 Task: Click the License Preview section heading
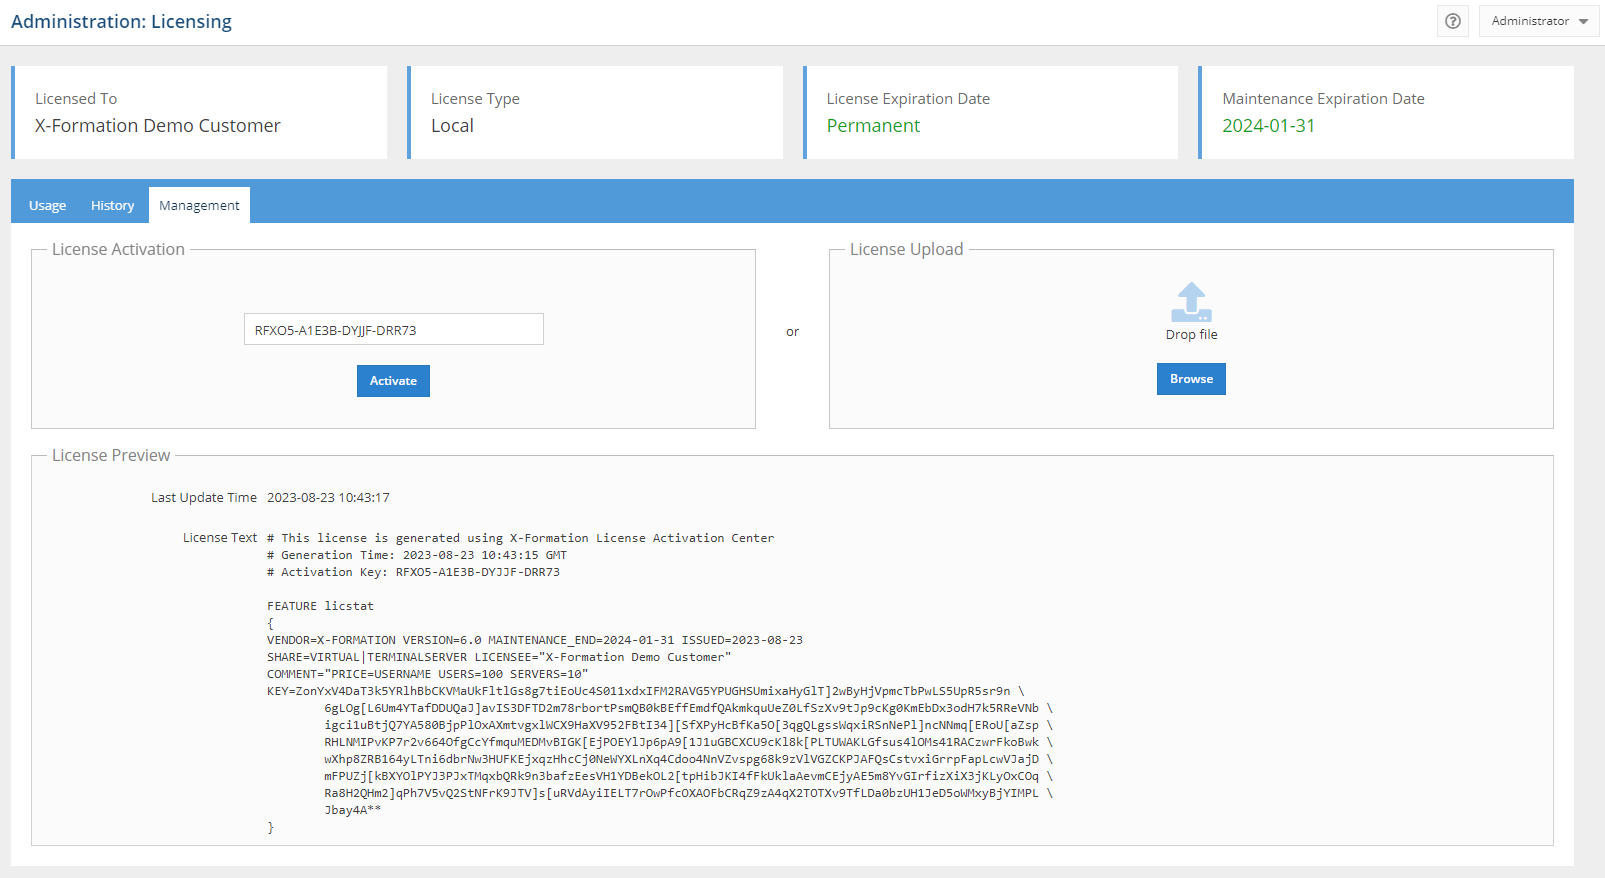click(111, 455)
